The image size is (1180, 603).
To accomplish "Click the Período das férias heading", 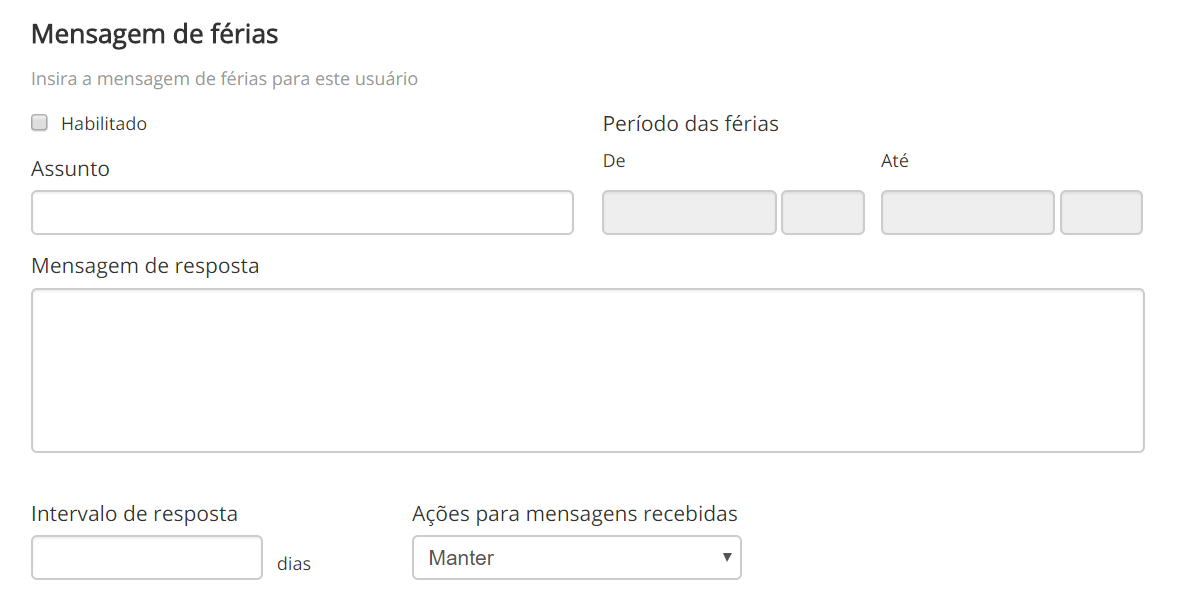I will tap(690, 124).
